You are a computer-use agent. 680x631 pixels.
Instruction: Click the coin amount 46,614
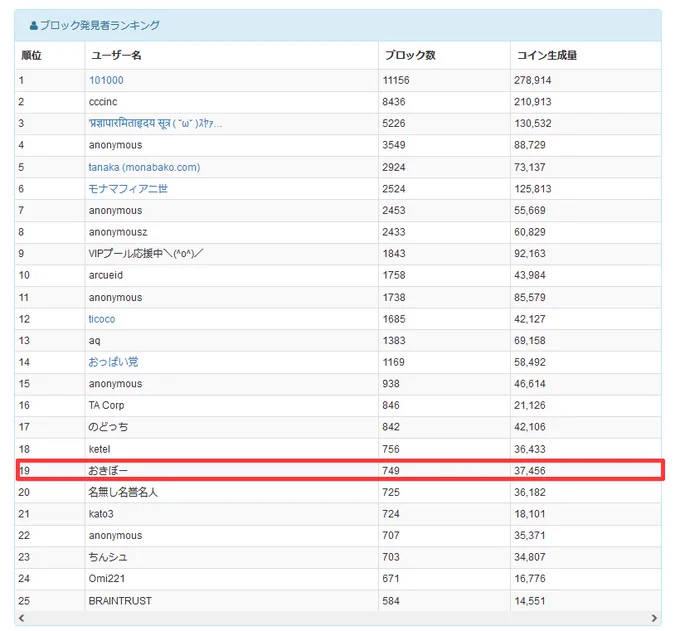point(530,384)
